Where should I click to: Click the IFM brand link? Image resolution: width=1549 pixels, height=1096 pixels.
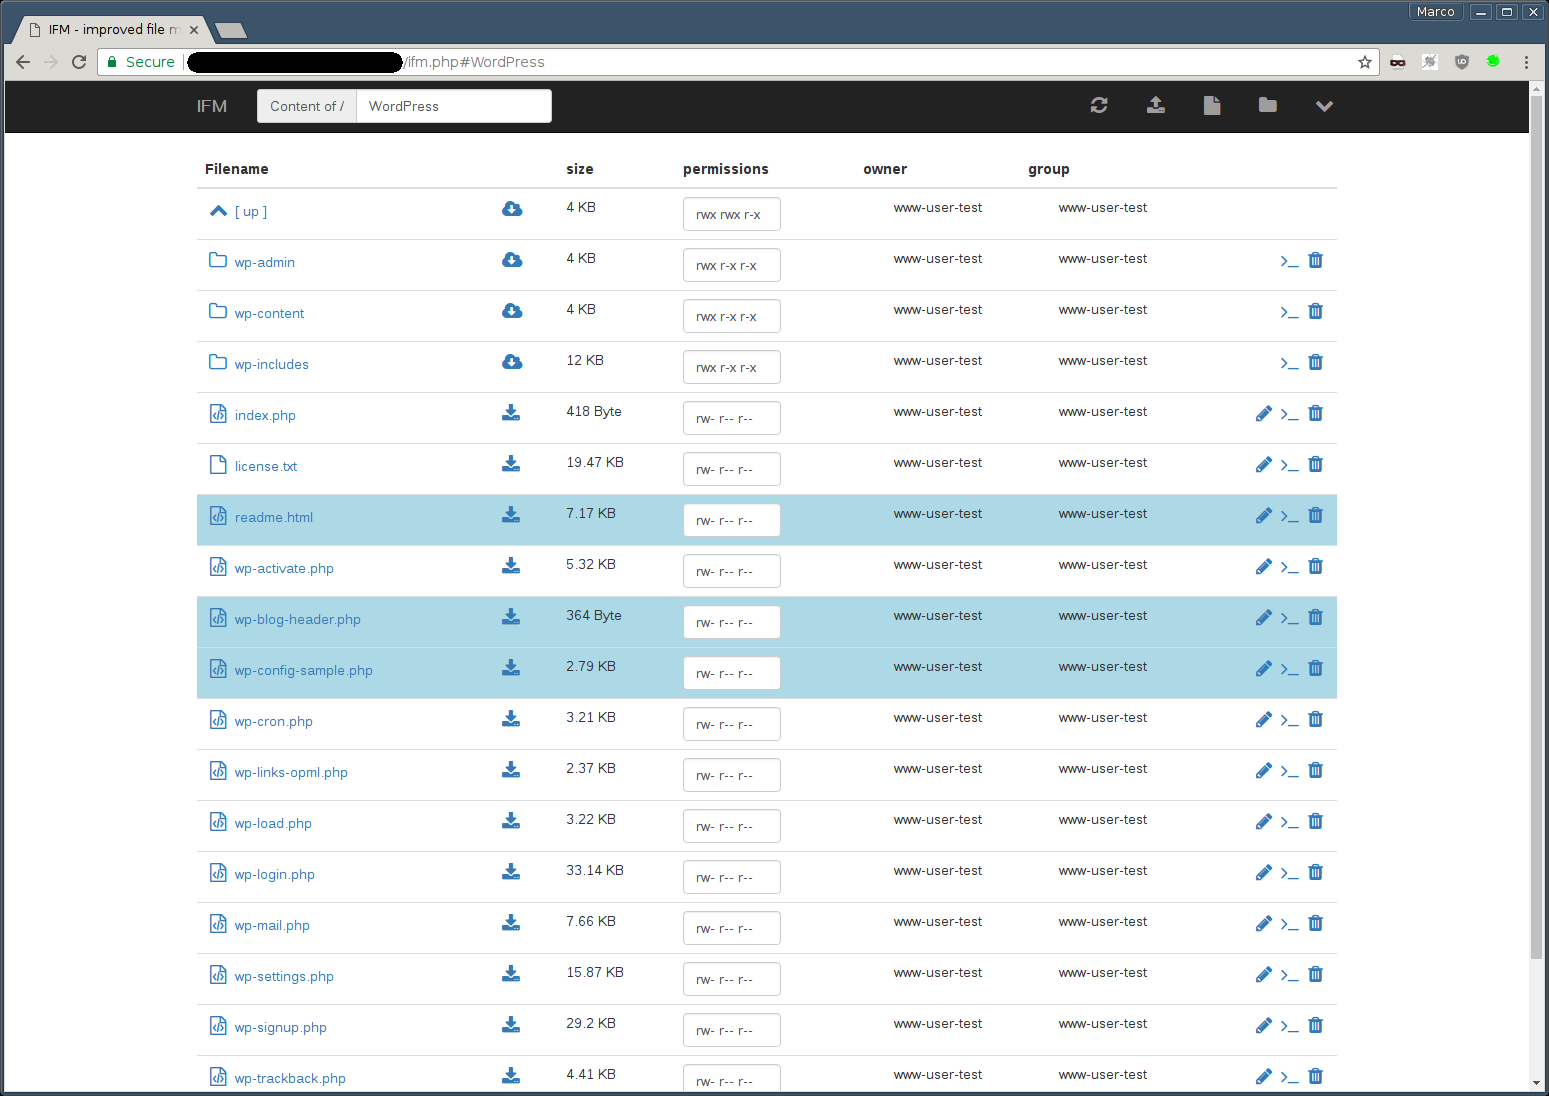click(x=212, y=106)
